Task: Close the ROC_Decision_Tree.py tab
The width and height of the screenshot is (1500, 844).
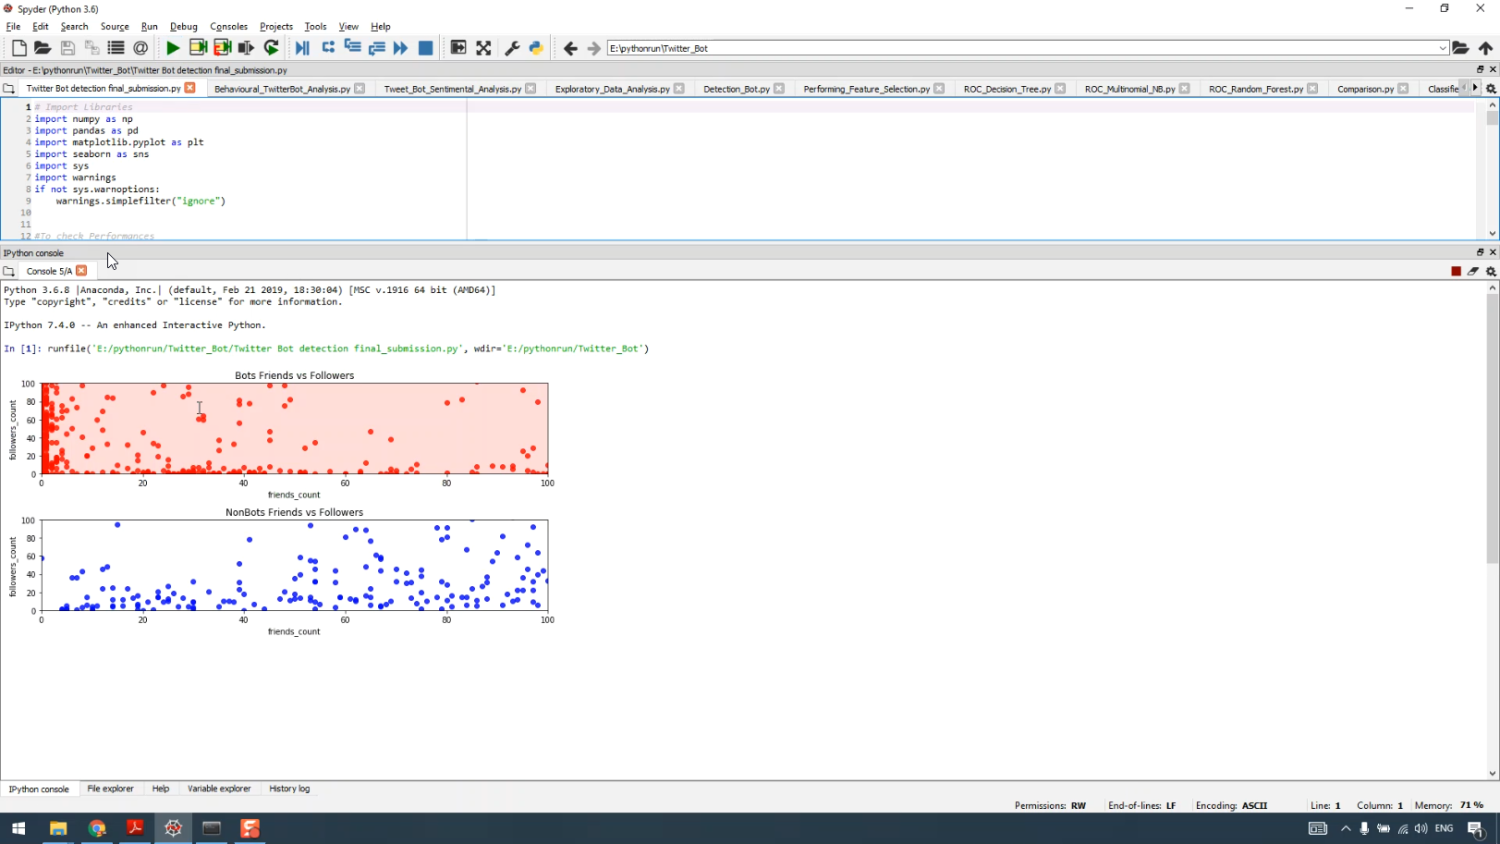Action: coord(1061,89)
